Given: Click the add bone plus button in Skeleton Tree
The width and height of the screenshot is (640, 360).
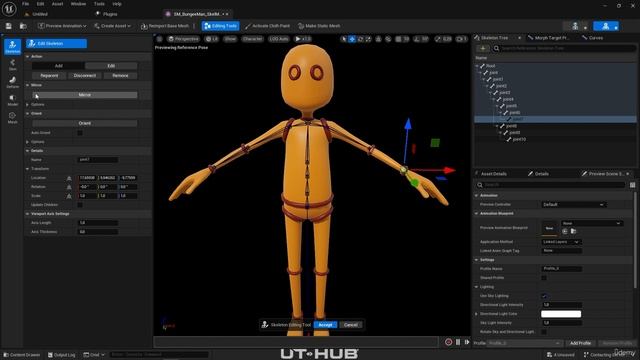Looking at the screenshot, I should coord(483,48).
